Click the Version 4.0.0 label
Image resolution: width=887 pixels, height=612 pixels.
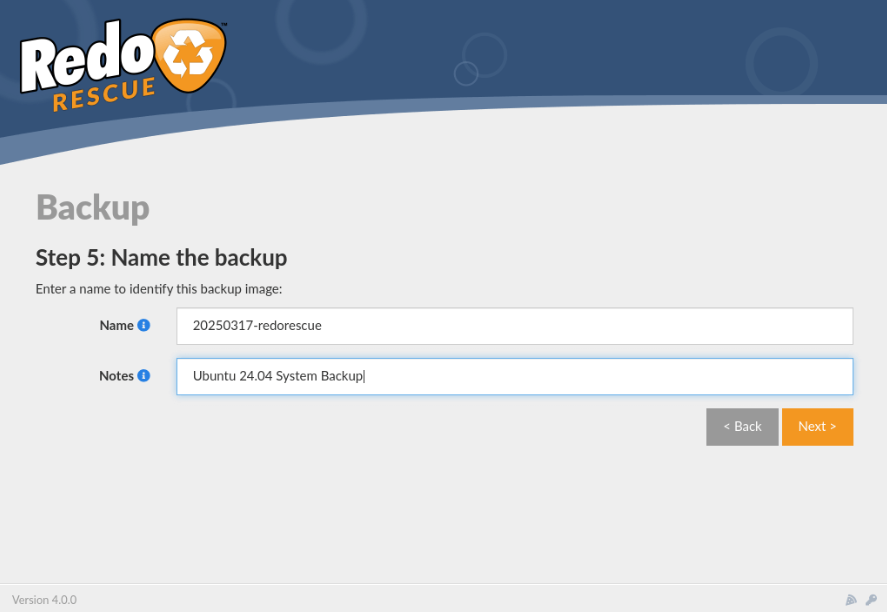point(44,599)
